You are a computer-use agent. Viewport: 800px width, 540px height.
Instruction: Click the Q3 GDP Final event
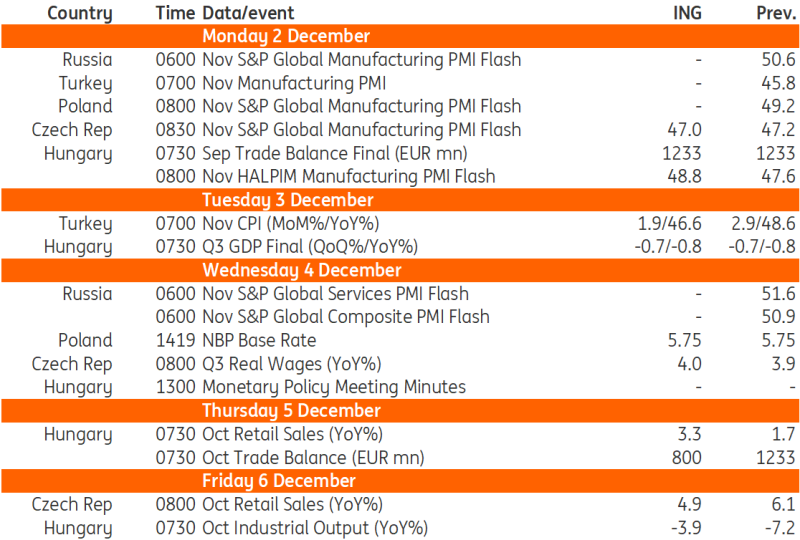pos(309,247)
